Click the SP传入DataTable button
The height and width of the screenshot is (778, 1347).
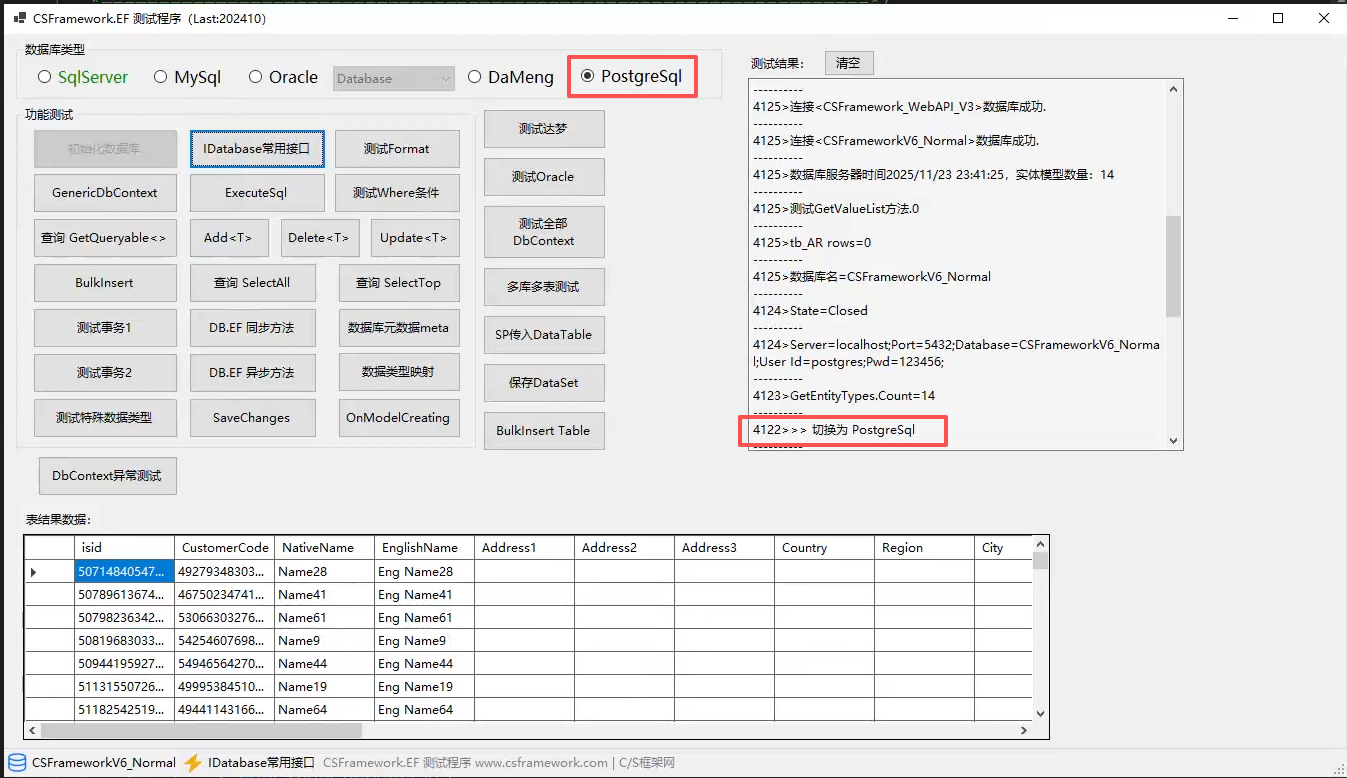coord(544,334)
